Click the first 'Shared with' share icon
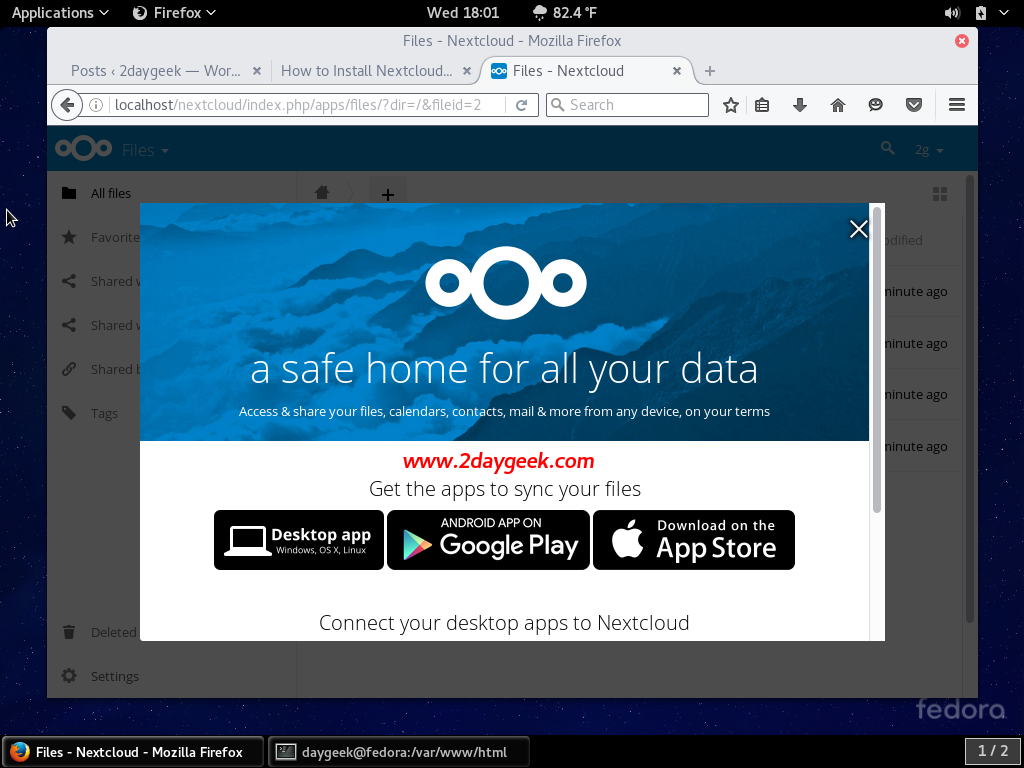The height and width of the screenshot is (768, 1024). (69, 281)
